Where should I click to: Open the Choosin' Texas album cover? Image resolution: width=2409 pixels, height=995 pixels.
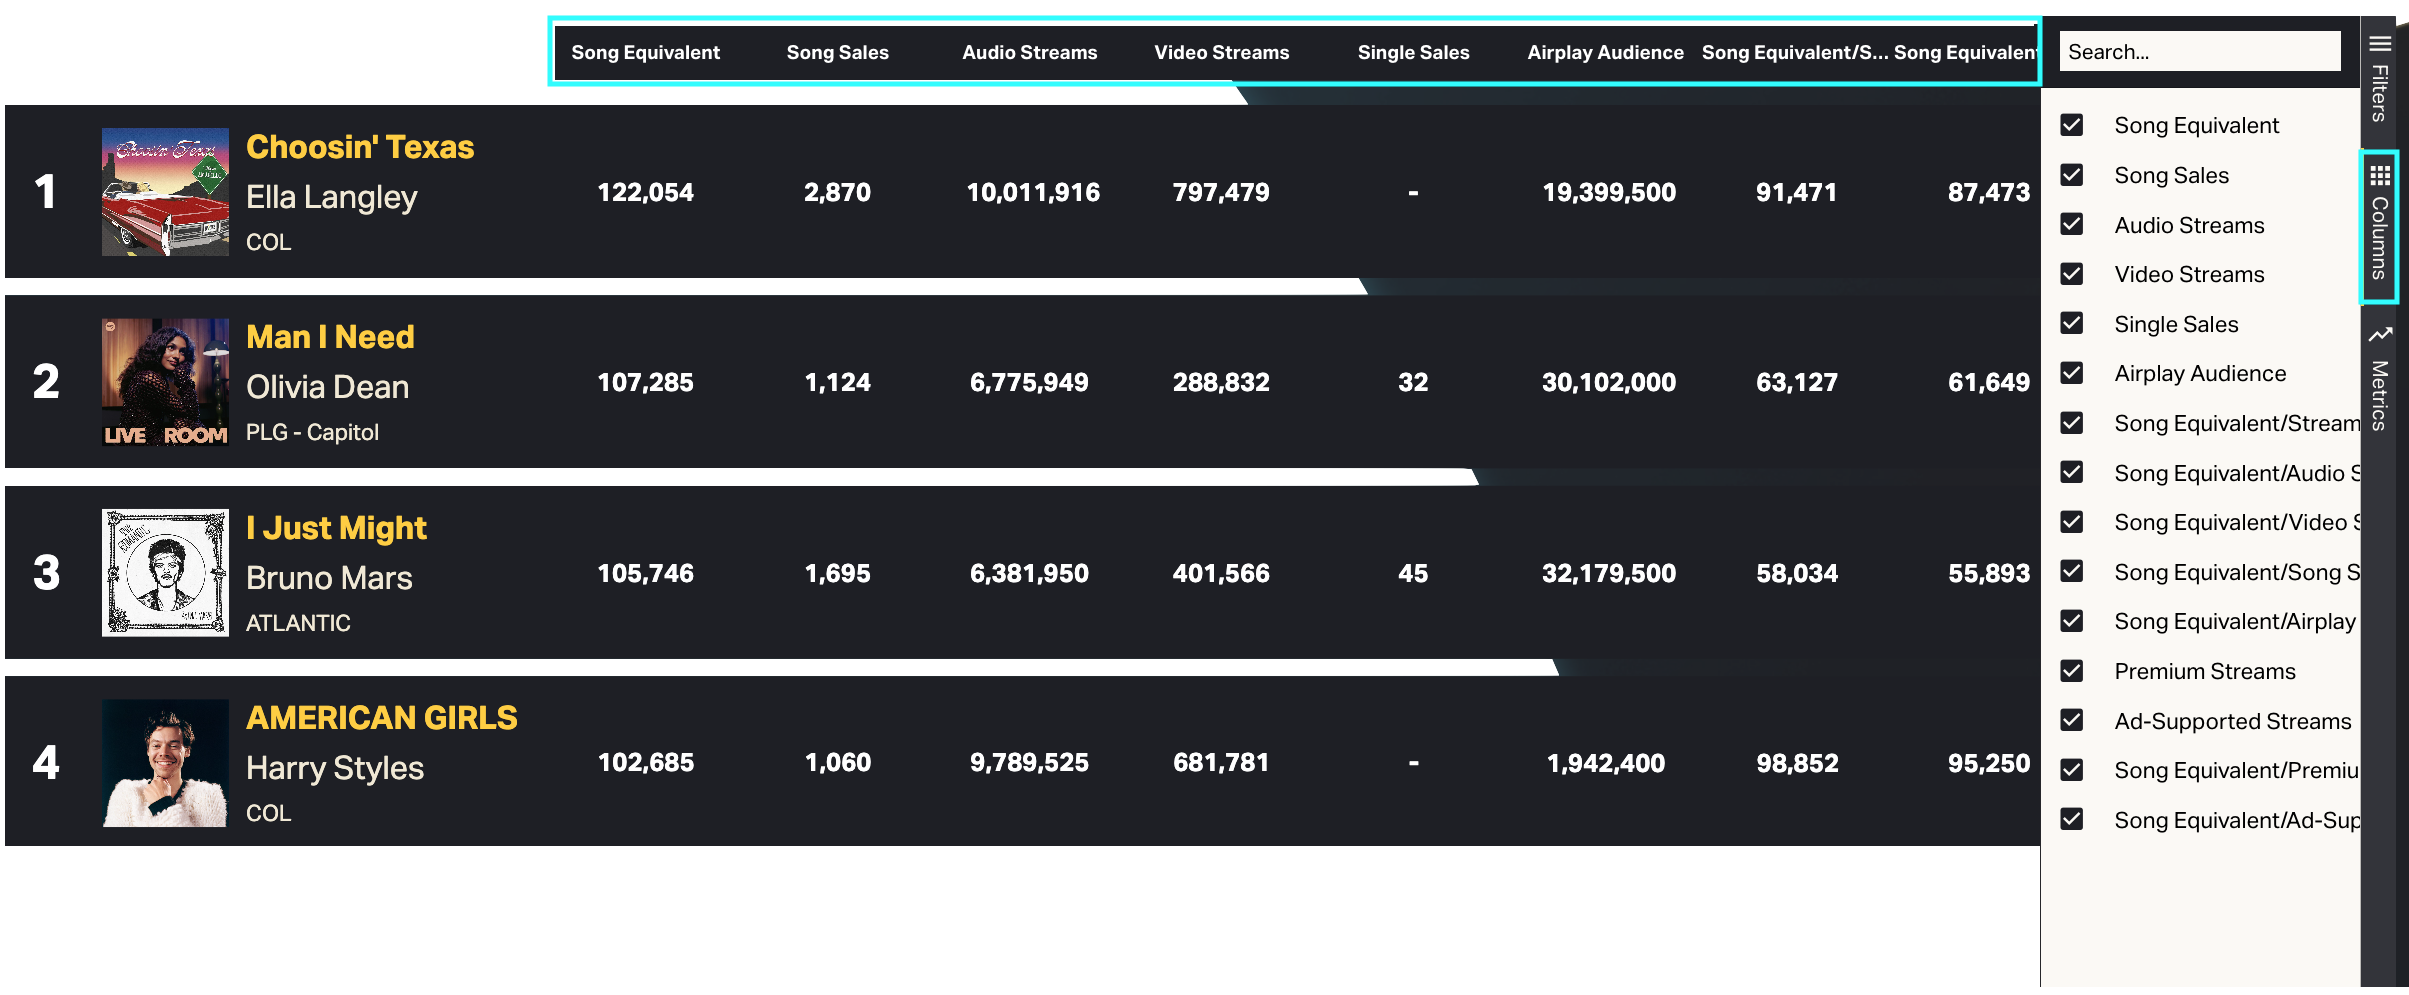(x=165, y=192)
